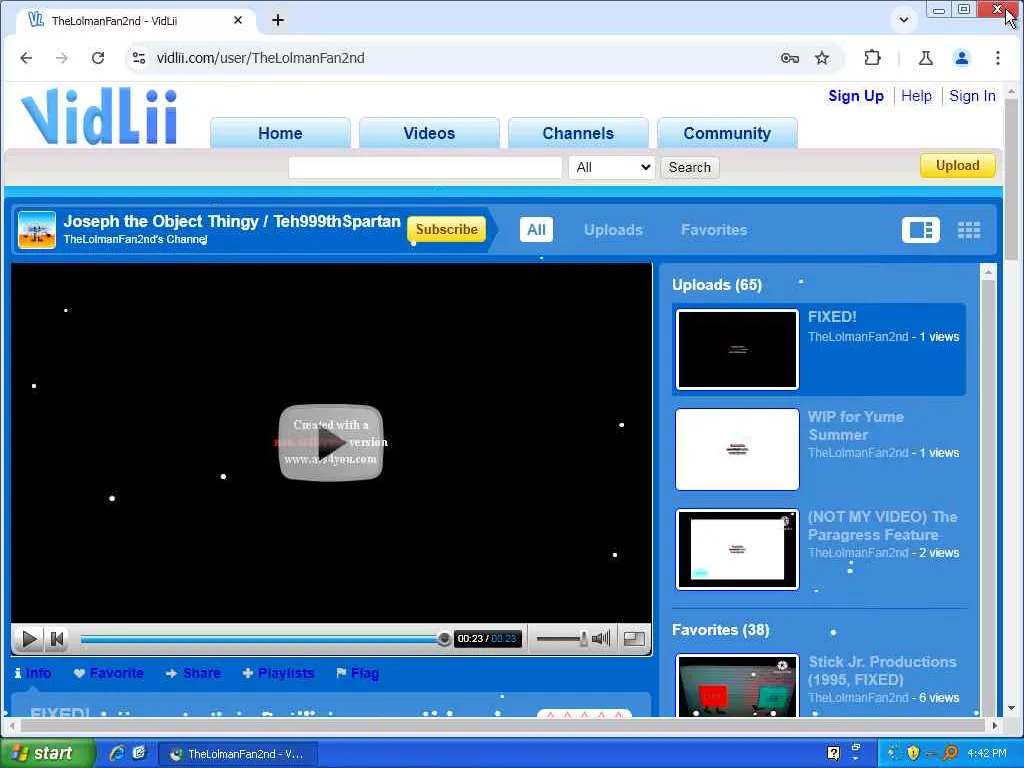Select TheLolmanFan2nd taskbar window button
This screenshot has height=768, width=1024.
pos(238,754)
